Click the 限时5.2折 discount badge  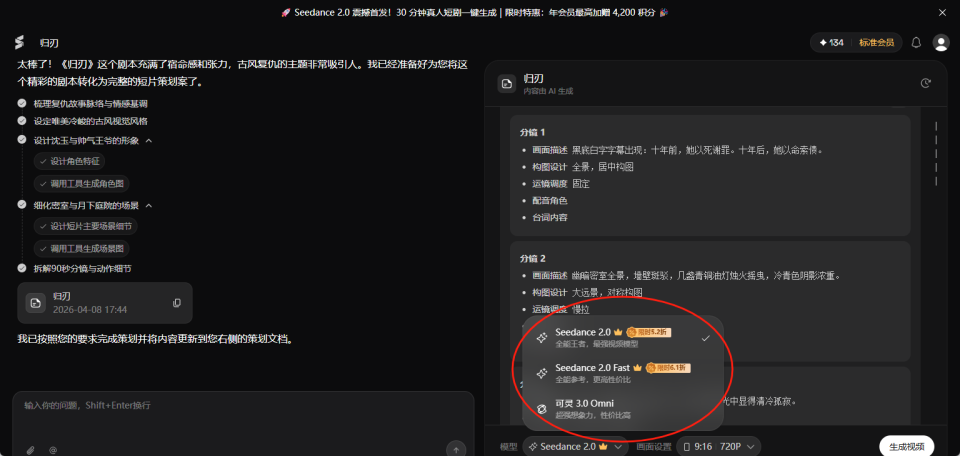(x=649, y=332)
